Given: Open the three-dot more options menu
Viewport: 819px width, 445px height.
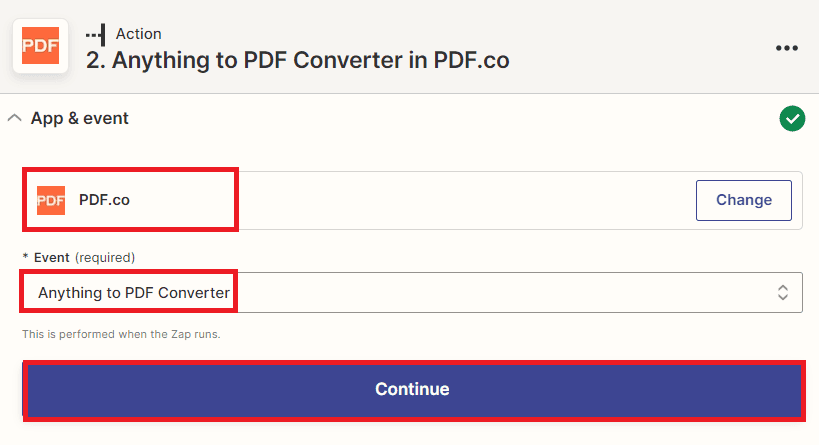Looking at the screenshot, I should pyautogui.click(x=787, y=48).
